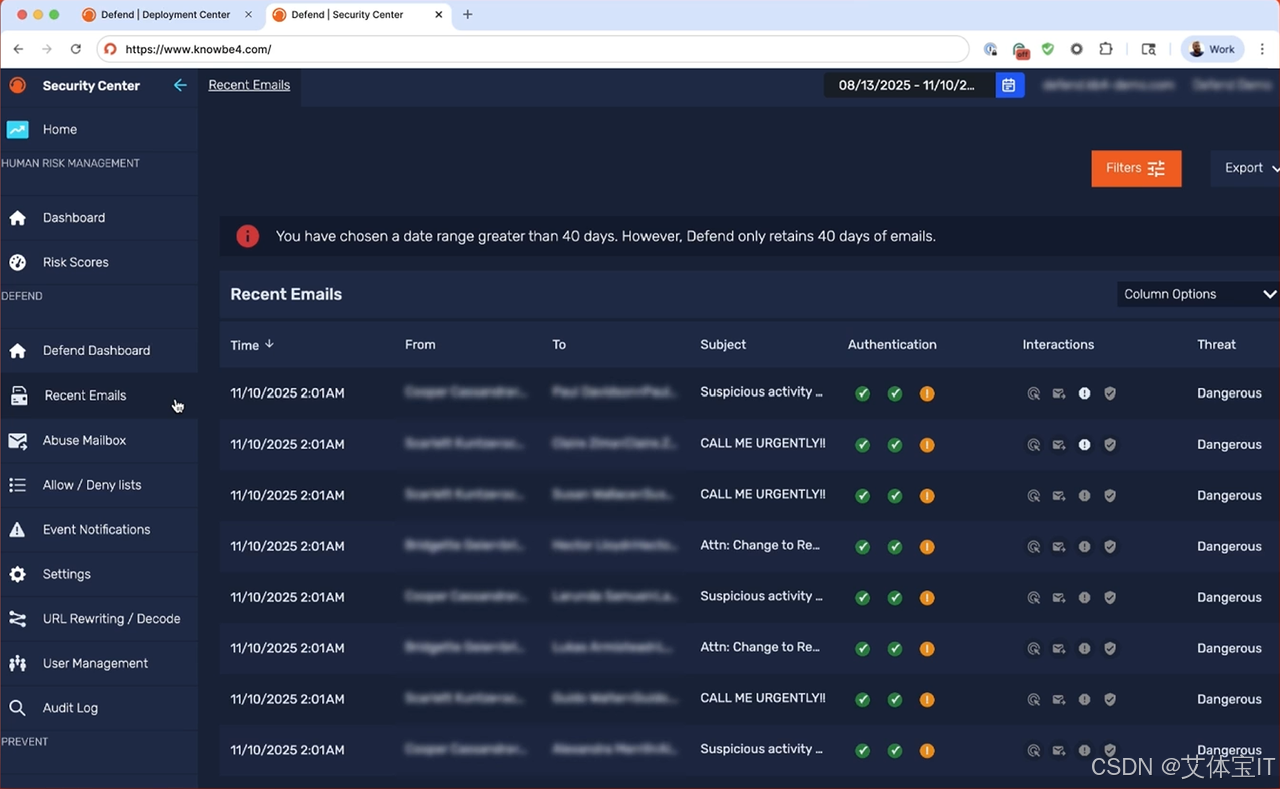Click the browser address bar URL
1280x789 pixels.
click(198, 49)
